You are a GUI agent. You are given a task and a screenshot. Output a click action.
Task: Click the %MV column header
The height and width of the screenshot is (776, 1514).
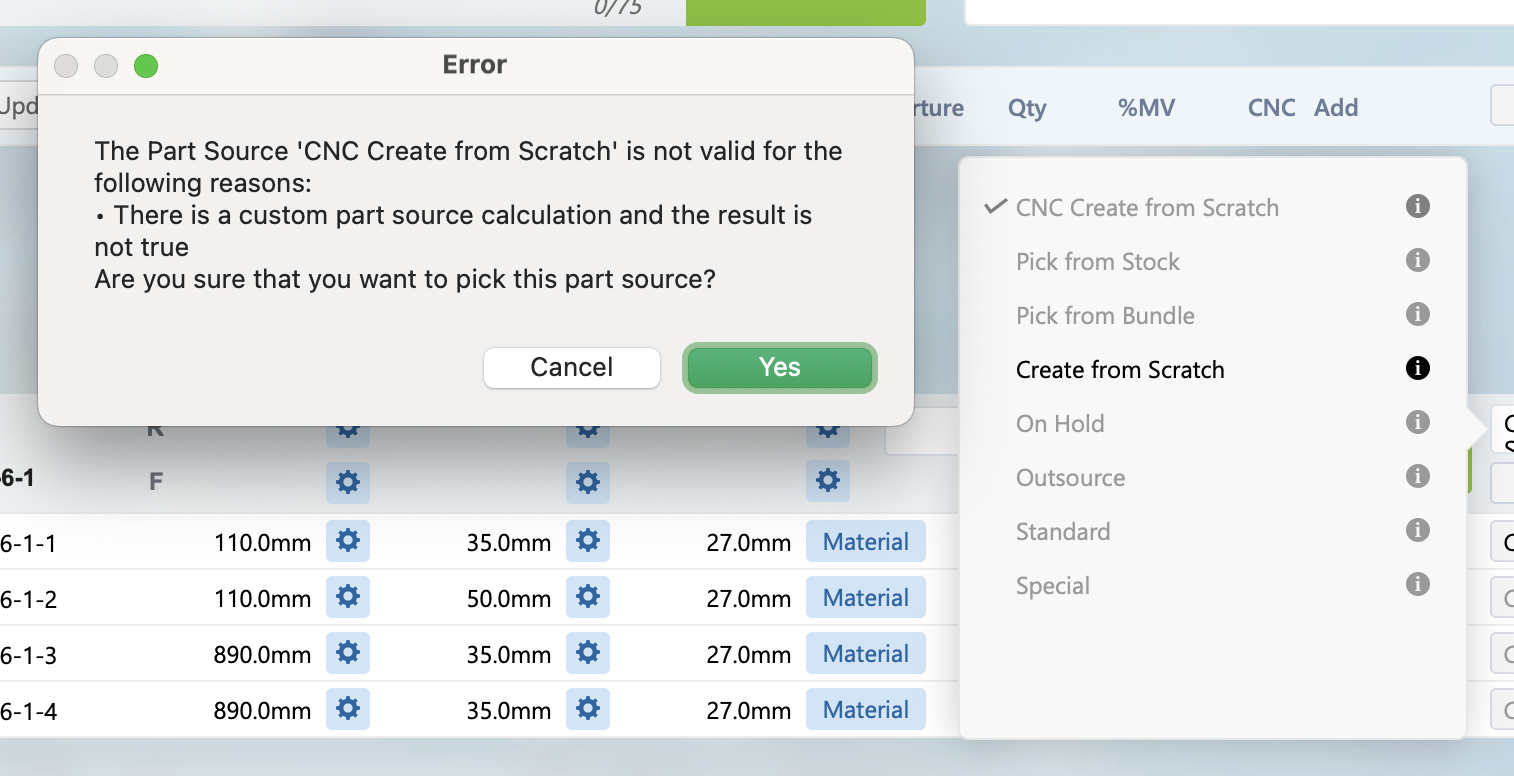[x=1146, y=108]
